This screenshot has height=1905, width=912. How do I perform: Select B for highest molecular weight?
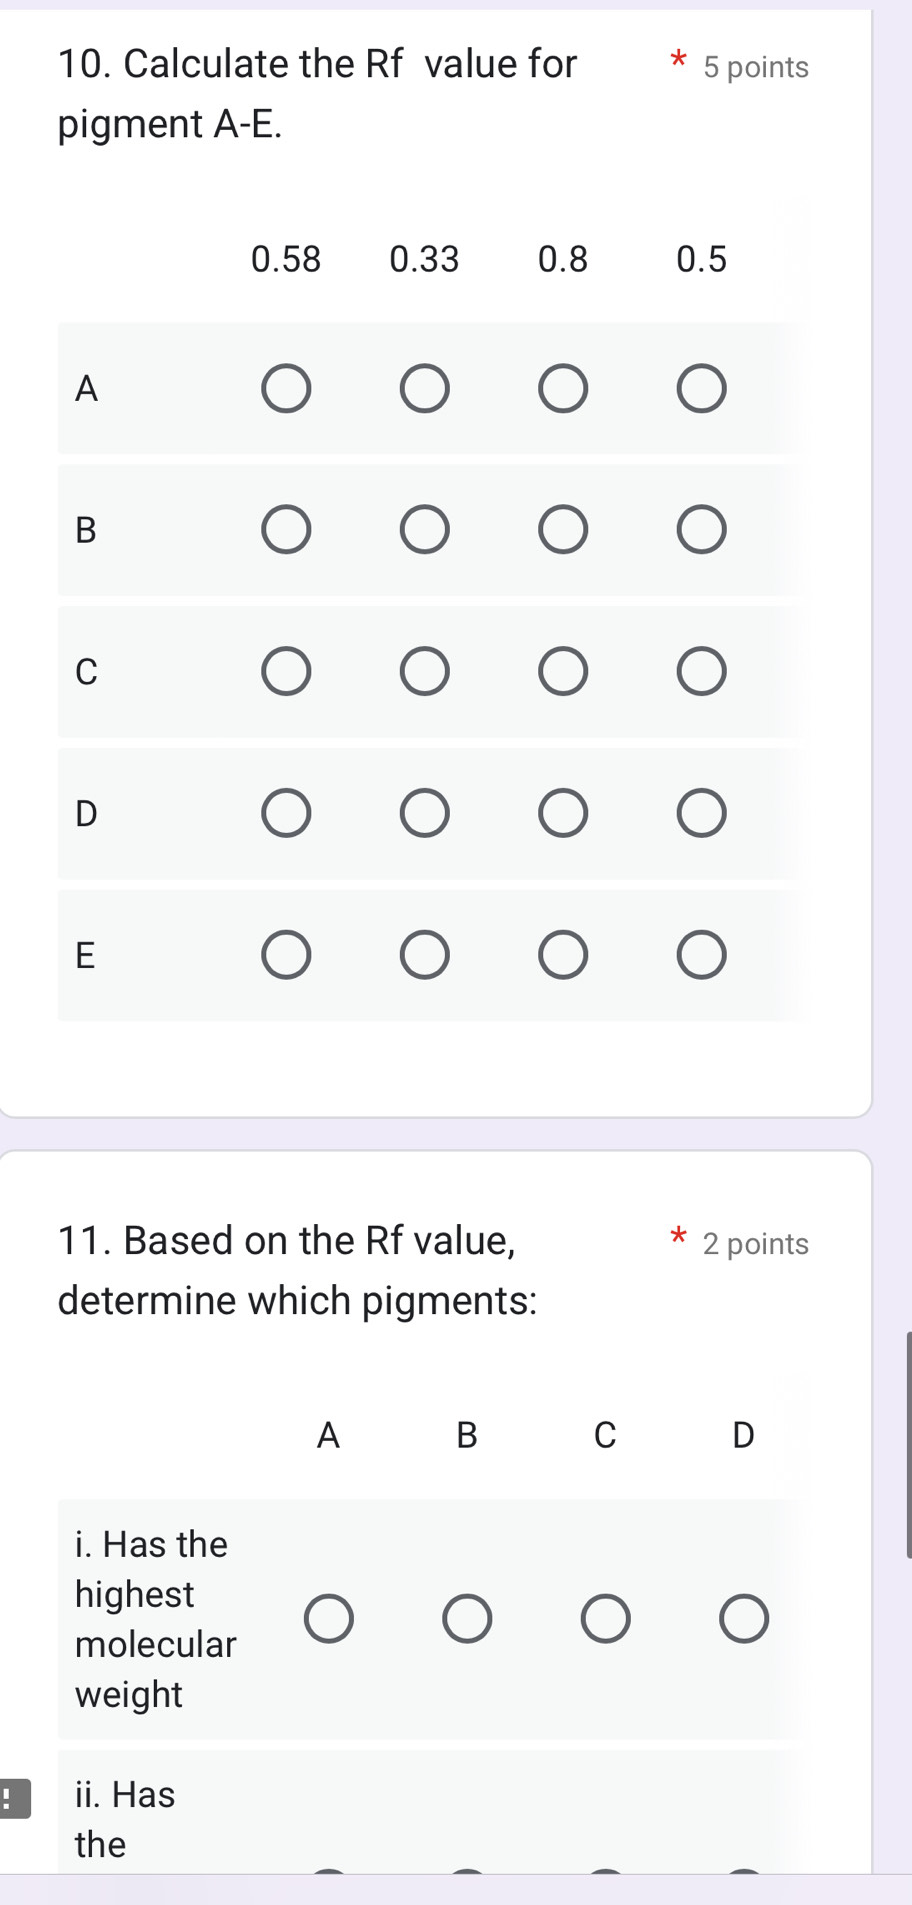467,1619
